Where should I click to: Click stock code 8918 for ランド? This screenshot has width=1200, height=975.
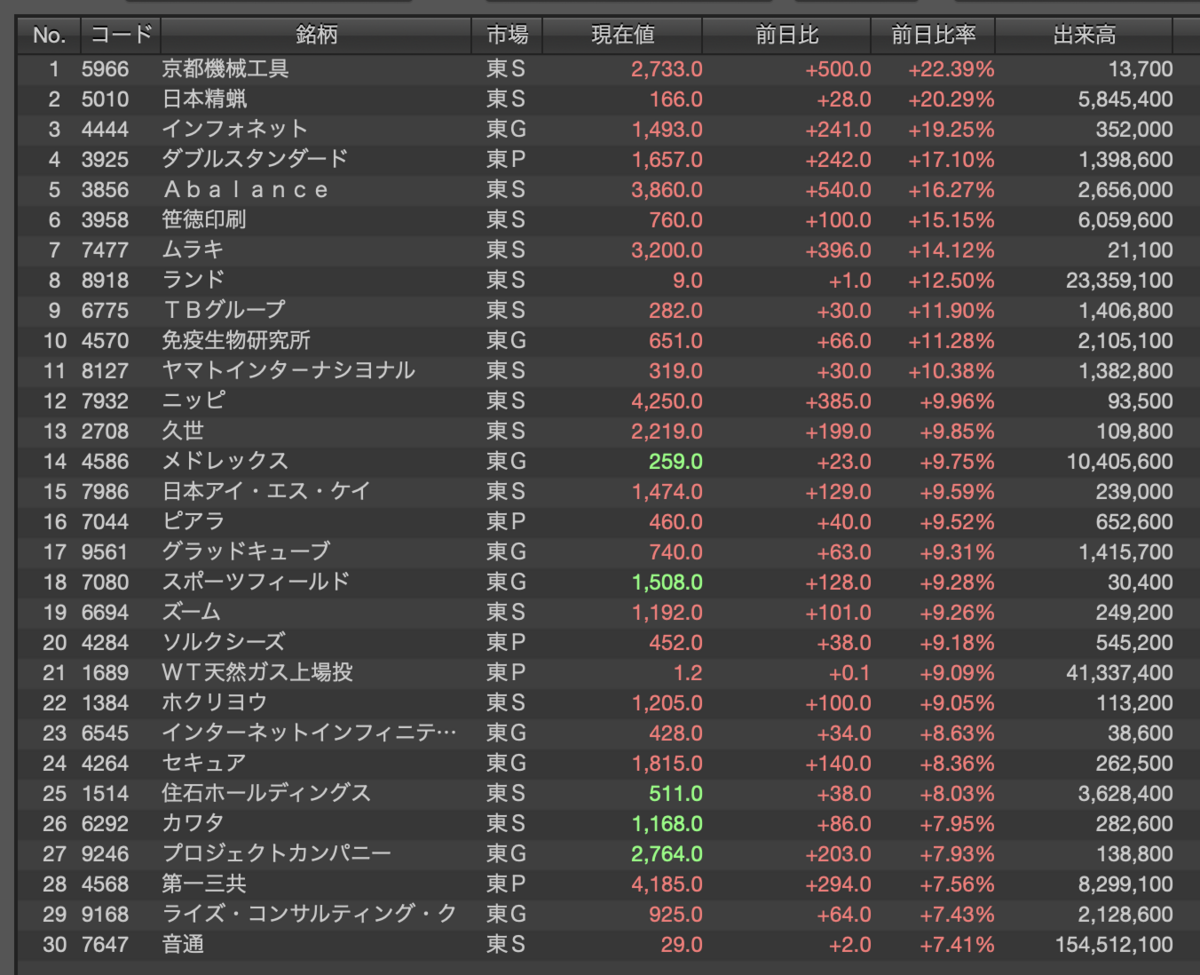tap(105, 280)
